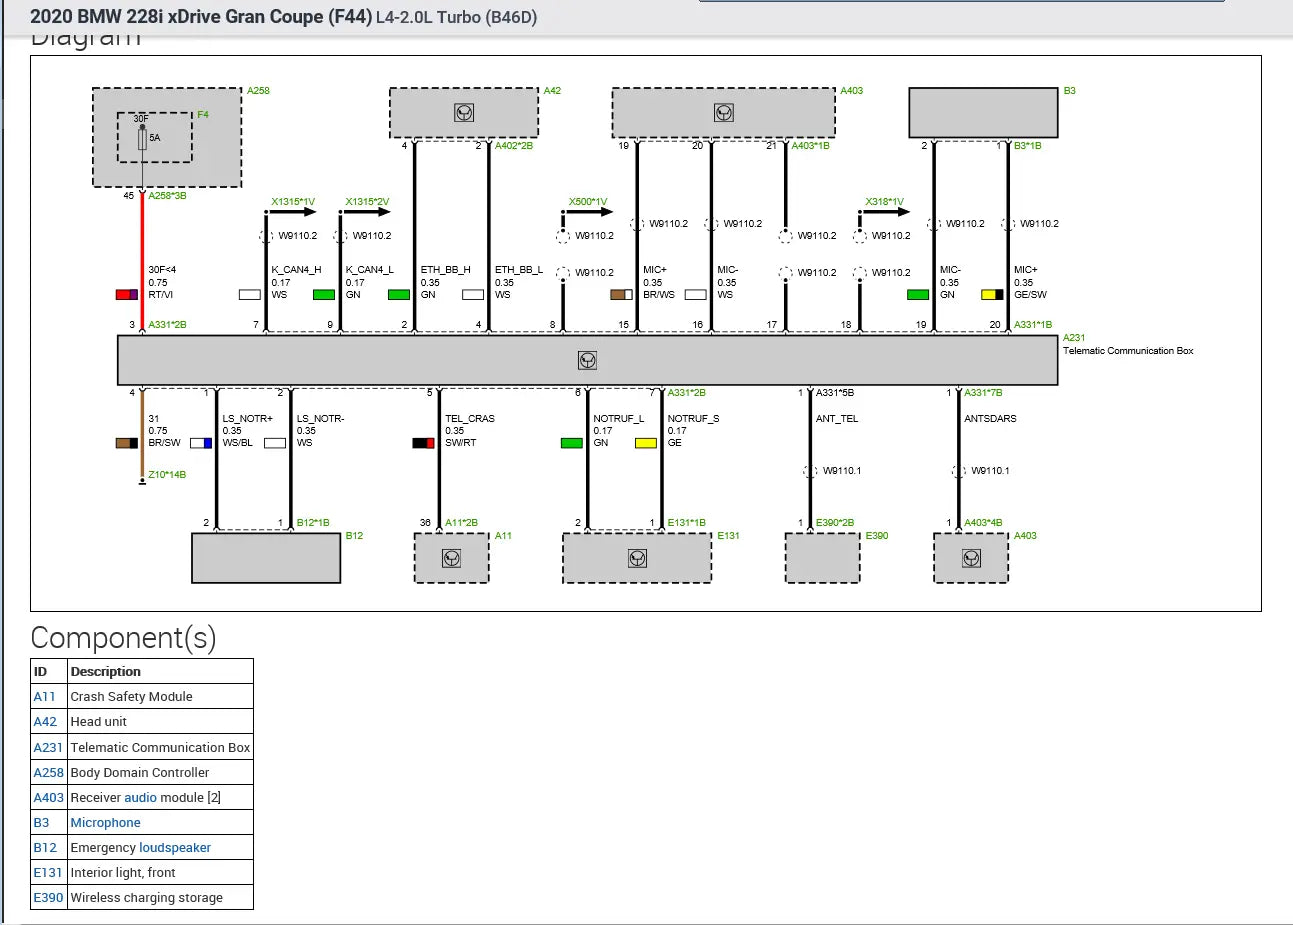Click the icon in the A403 box above connector A403*1B
The height and width of the screenshot is (925, 1293).
click(724, 113)
